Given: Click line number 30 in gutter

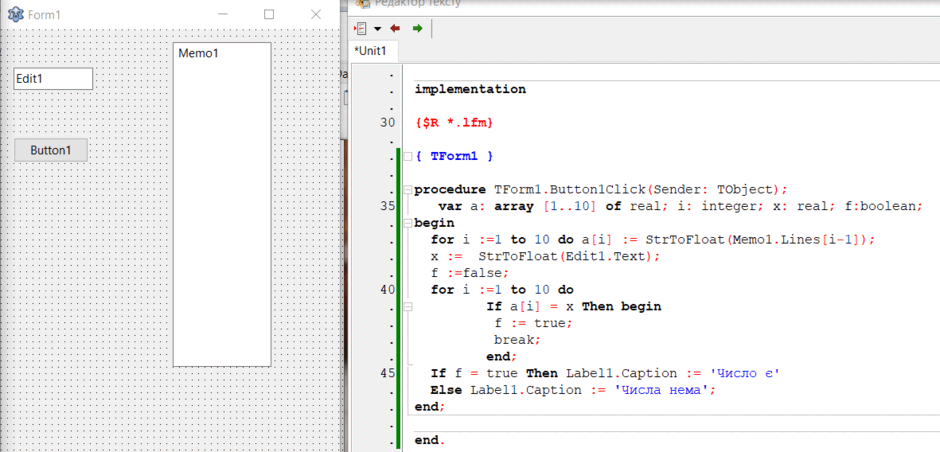Looking at the screenshot, I should point(387,123).
